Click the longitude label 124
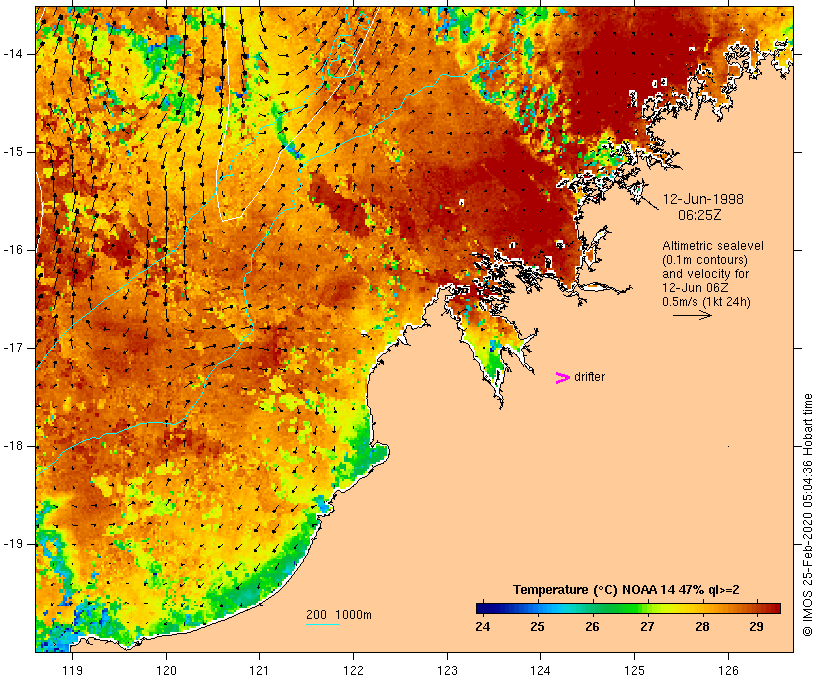 tap(541, 670)
